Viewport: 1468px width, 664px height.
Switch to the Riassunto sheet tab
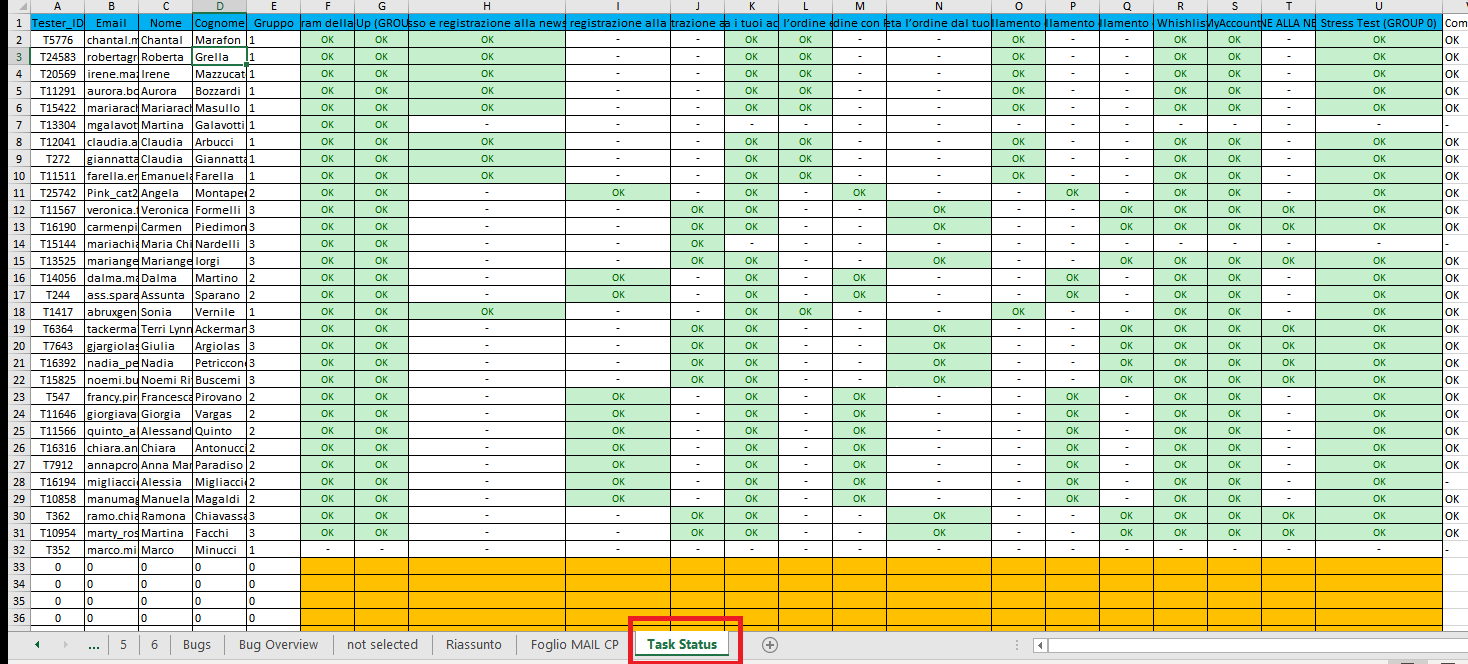pos(474,645)
